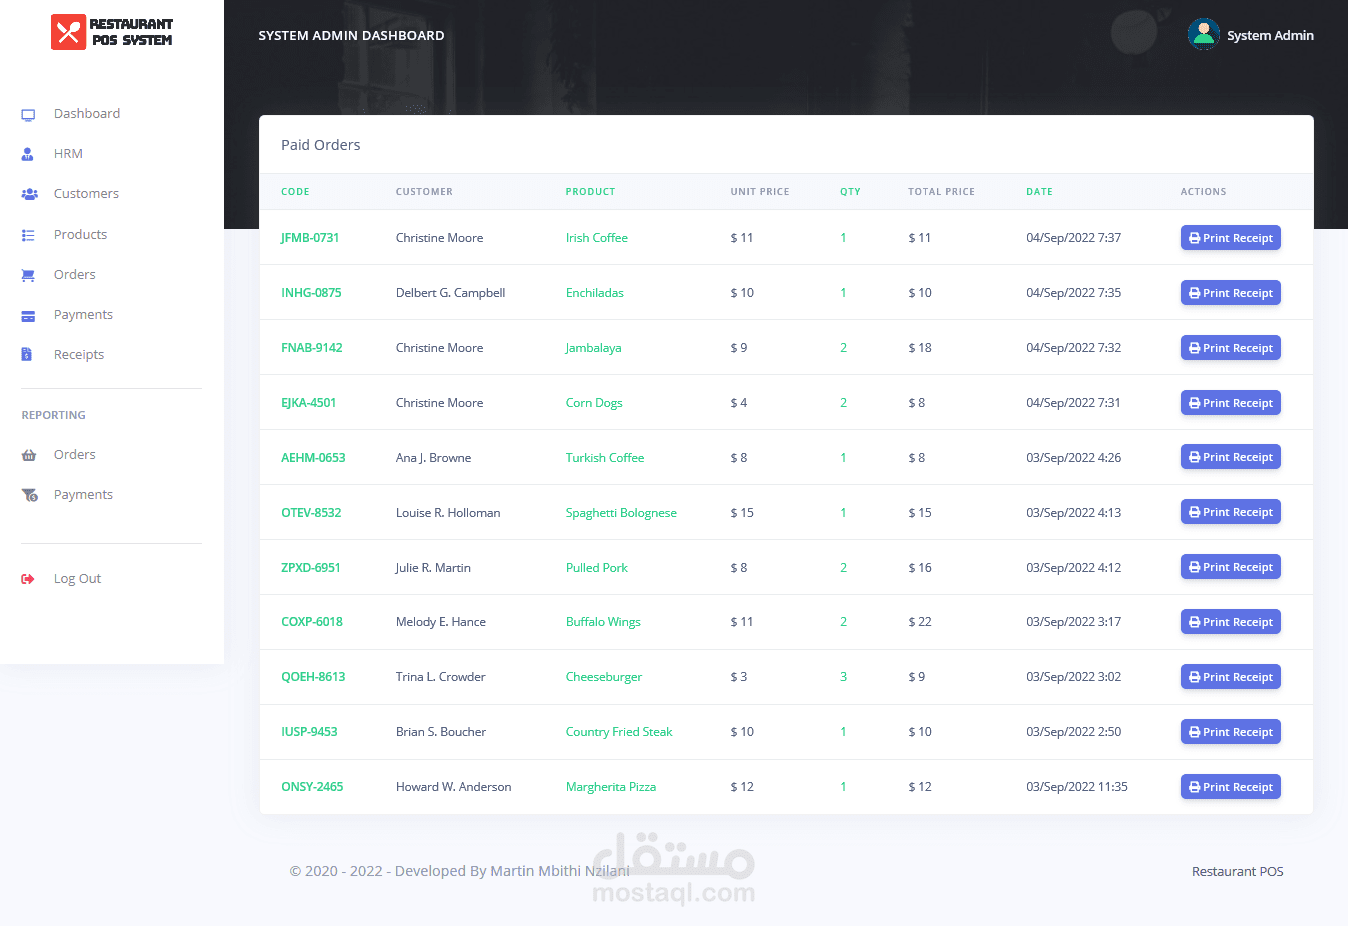
Task: Print receipt for order QOEH-8613
Action: pyautogui.click(x=1231, y=677)
